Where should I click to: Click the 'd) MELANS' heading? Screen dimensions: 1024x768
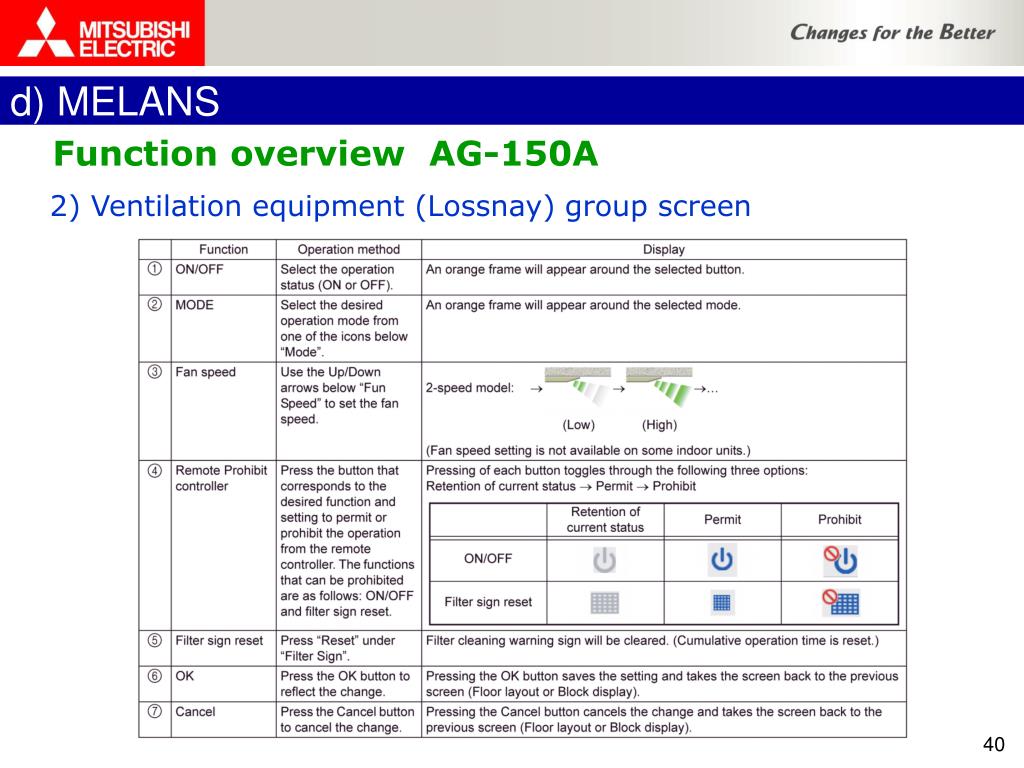tap(114, 101)
